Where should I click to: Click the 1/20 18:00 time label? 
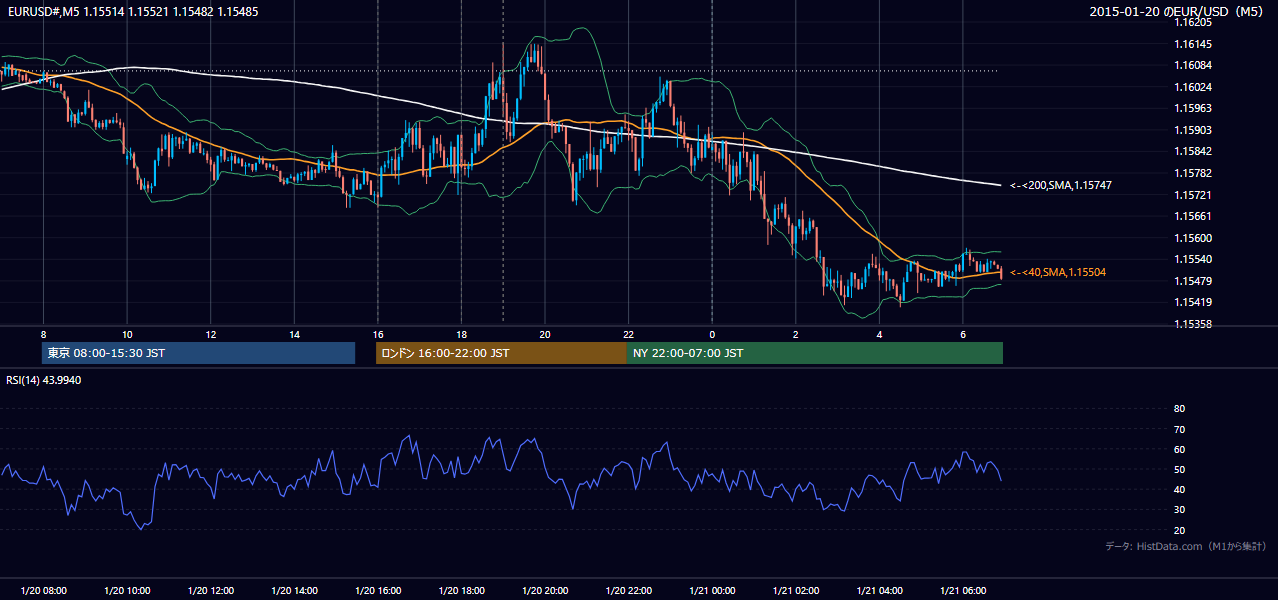click(x=461, y=590)
